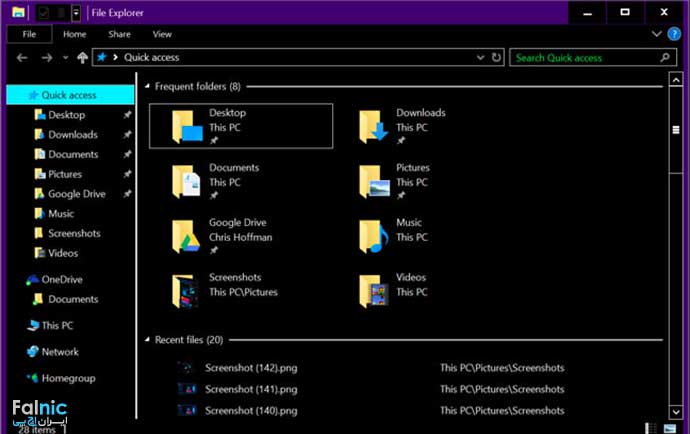Switch to details view in status bar

tap(652, 428)
